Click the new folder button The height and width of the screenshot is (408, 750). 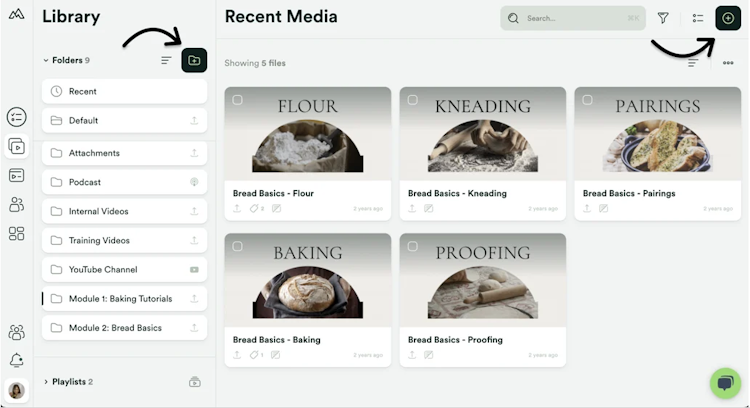click(194, 60)
